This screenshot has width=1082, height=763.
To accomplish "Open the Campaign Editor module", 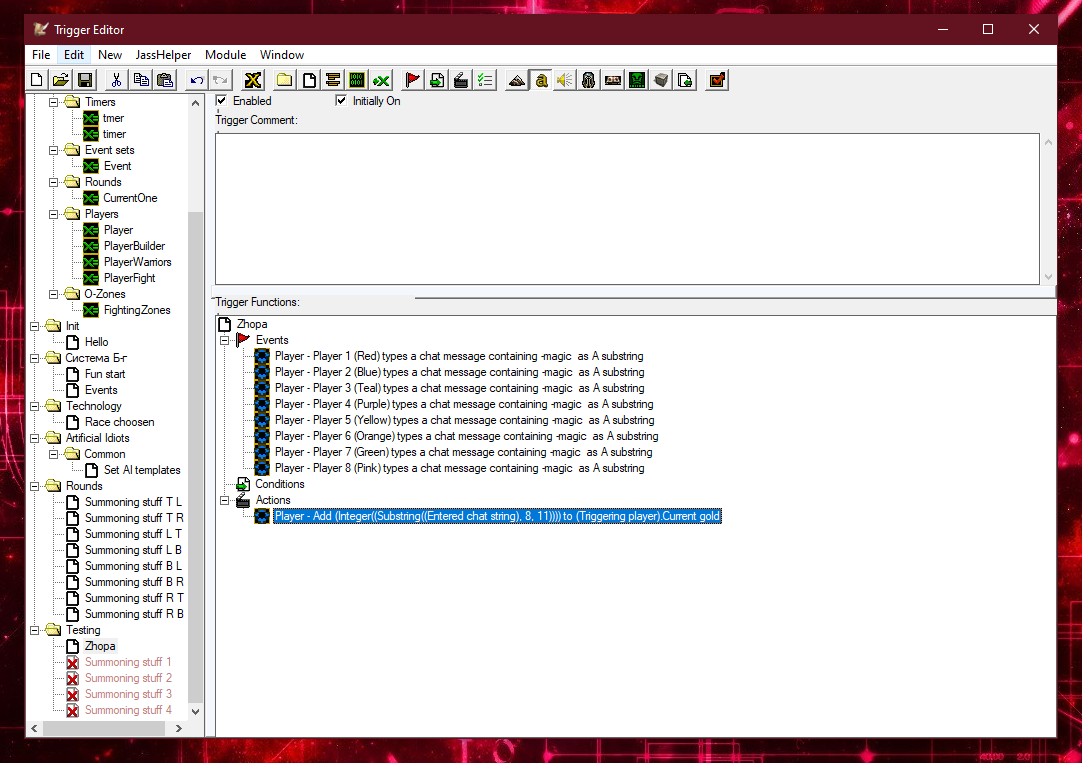I will click(613, 80).
